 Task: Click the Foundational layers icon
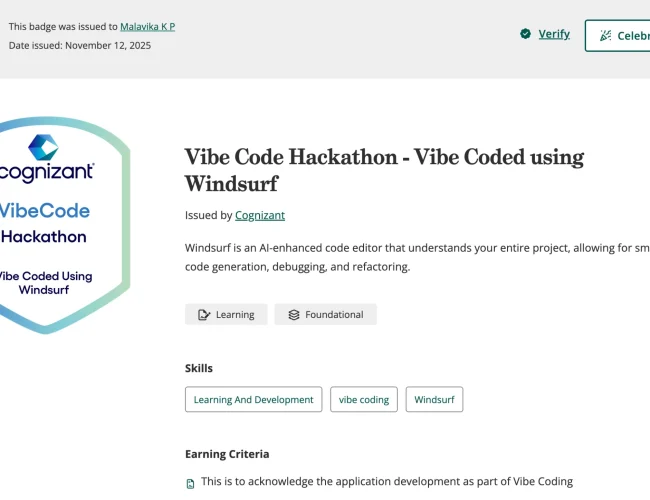tap(294, 315)
